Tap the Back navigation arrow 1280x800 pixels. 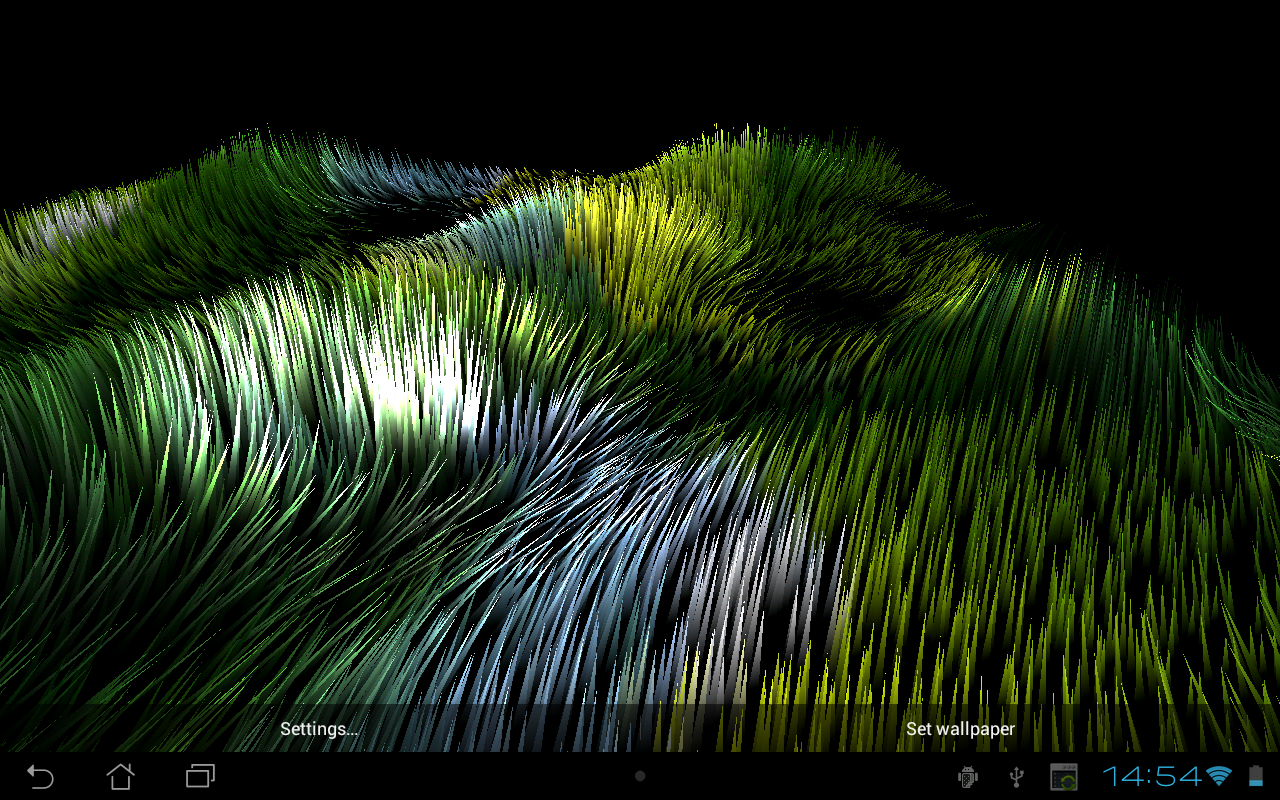(40, 776)
